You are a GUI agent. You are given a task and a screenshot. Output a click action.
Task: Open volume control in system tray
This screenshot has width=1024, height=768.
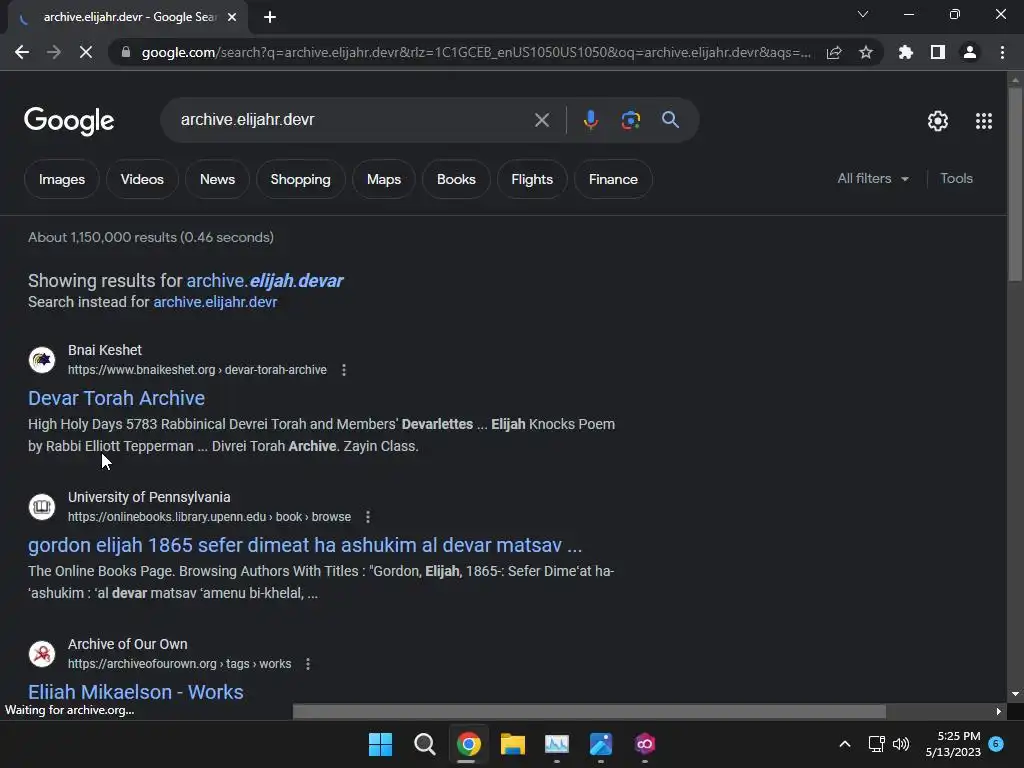pos(901,744)
